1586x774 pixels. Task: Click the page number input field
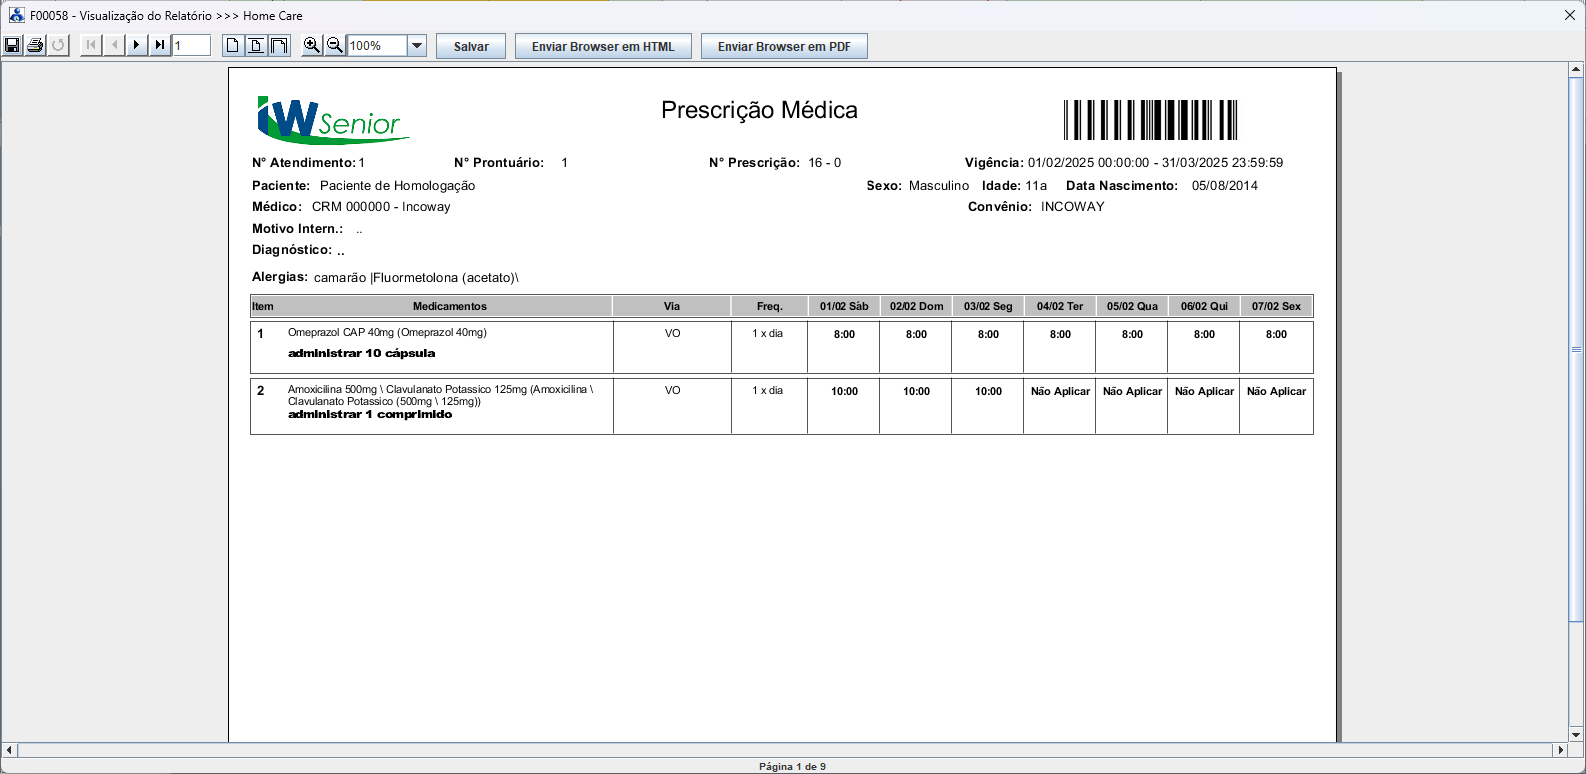[x=191, y=45]
